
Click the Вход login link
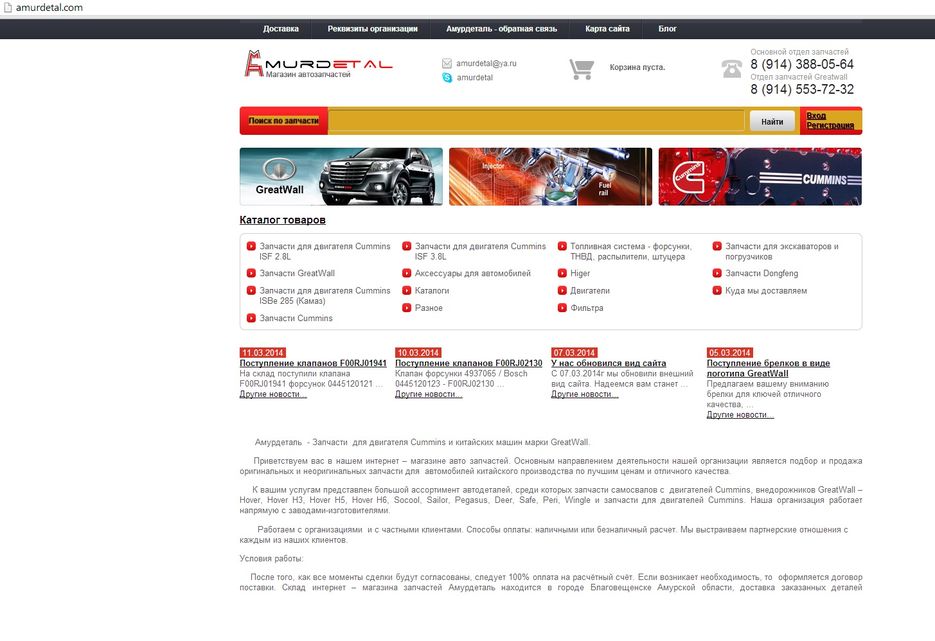[816, 116]
